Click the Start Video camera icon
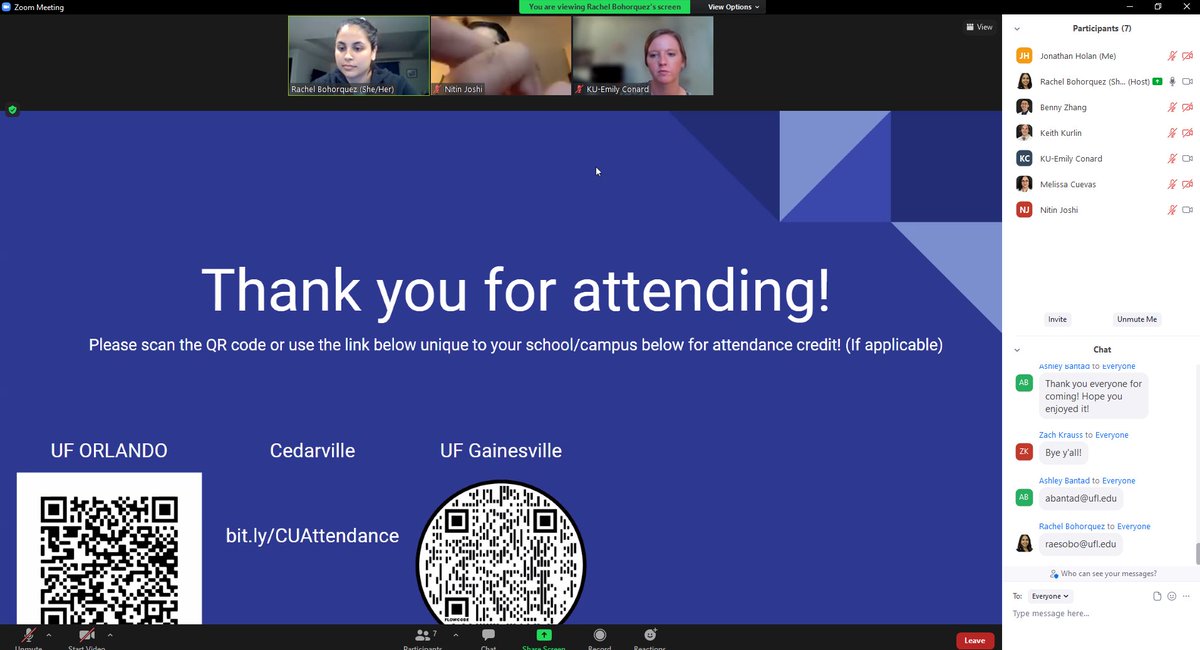 [88, 636]
